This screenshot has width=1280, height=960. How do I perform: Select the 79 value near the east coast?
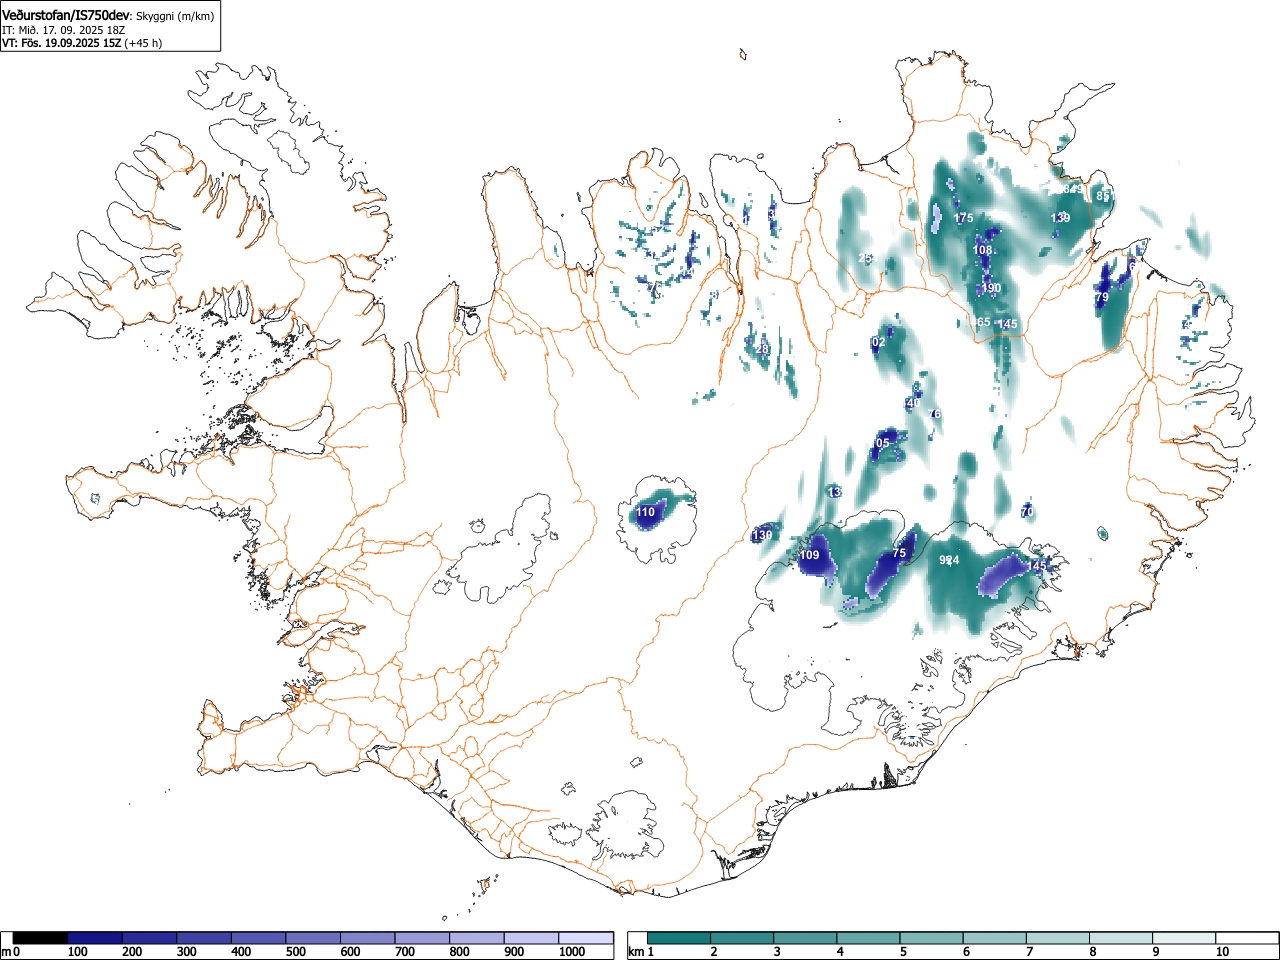pyautogui.click(x=1102, y=298)
